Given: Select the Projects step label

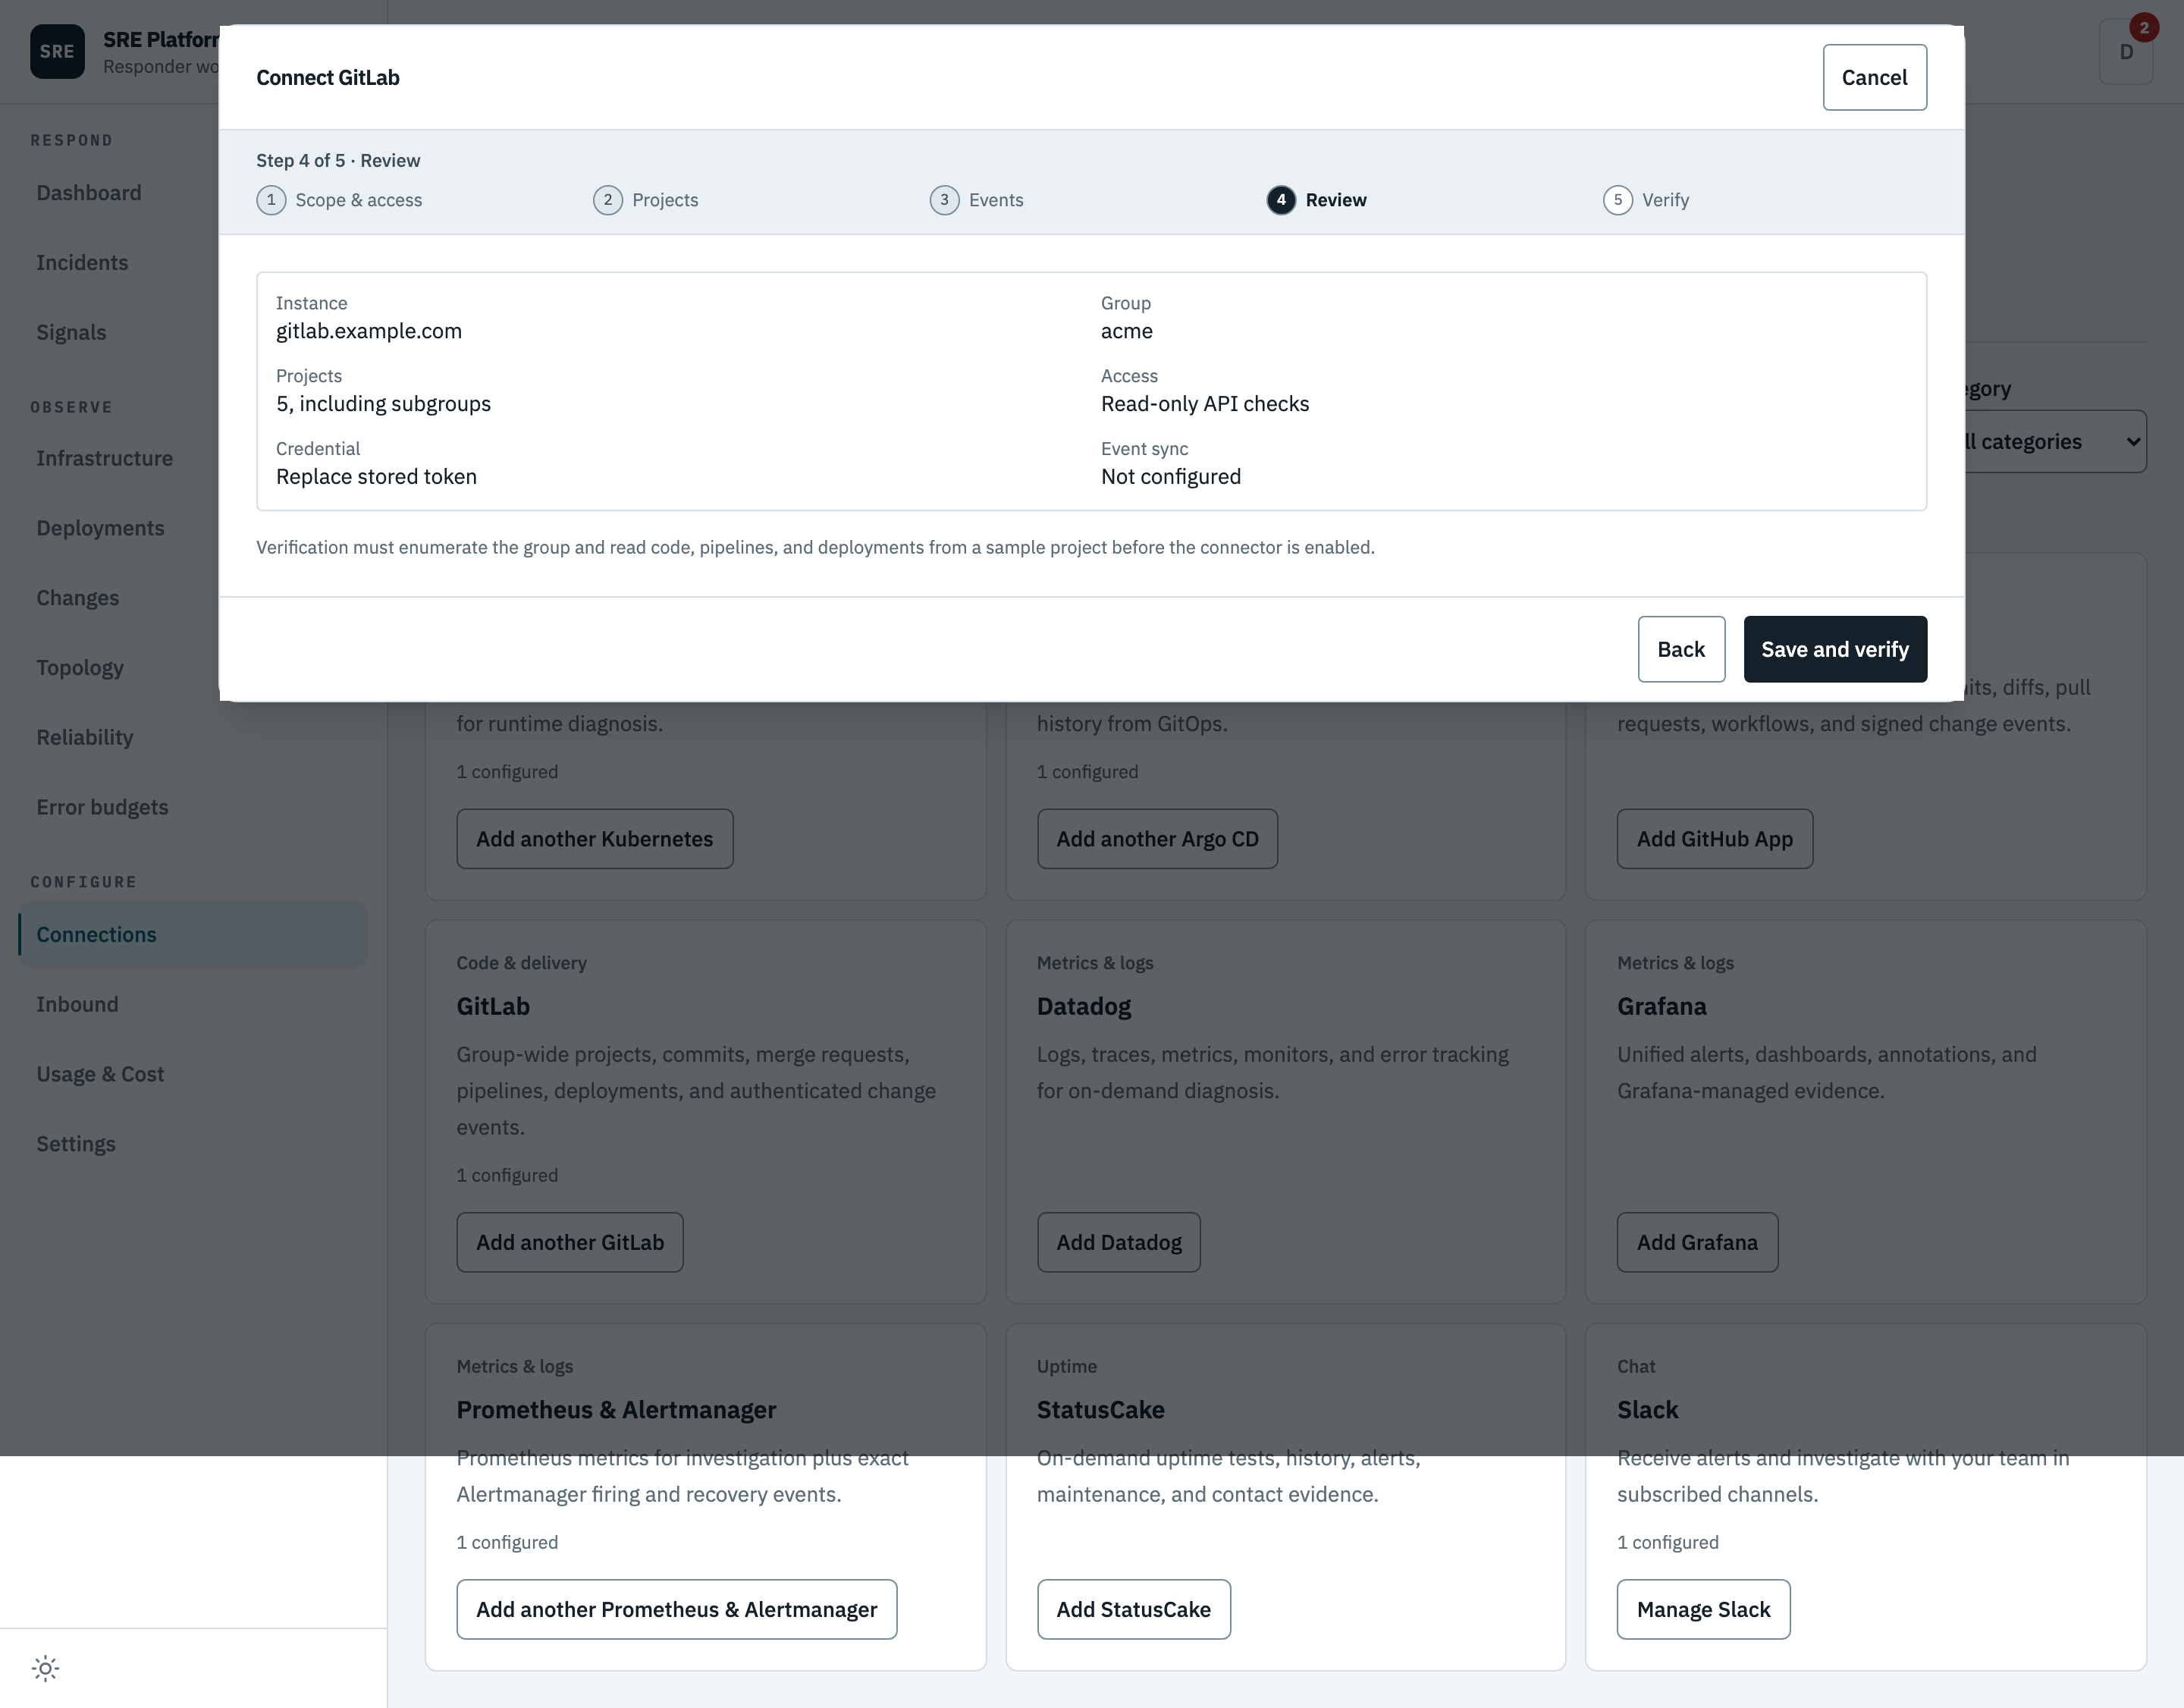Looking at the screenshot, I should (x=665, y=200).
